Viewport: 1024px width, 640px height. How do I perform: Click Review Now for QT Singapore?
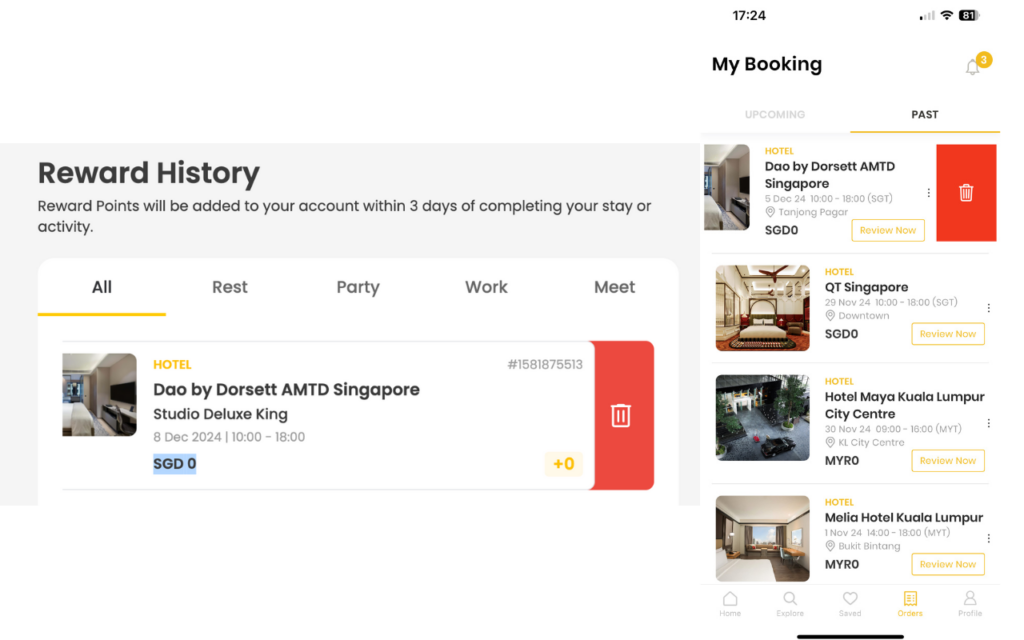(x=948, y=334)
